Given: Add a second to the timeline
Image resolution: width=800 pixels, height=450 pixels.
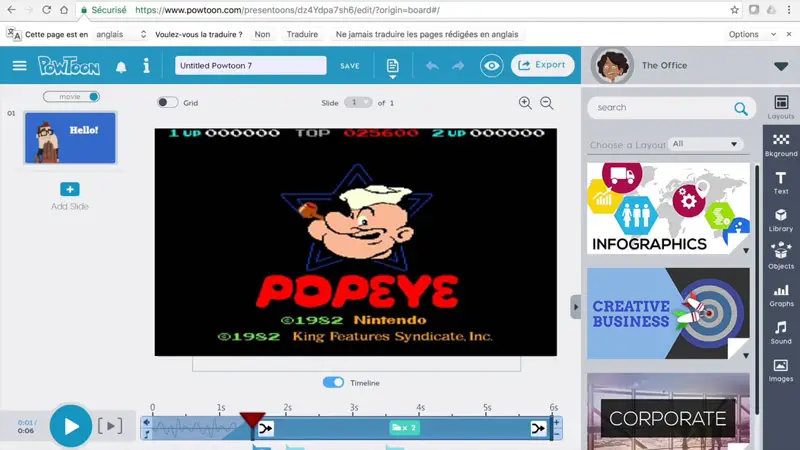Looking at the screenshot, I should click(x=557, y=422).
